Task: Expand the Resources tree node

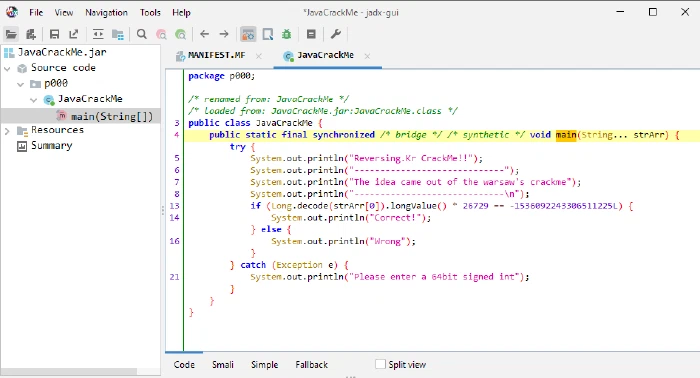Action: click(7, 131)
